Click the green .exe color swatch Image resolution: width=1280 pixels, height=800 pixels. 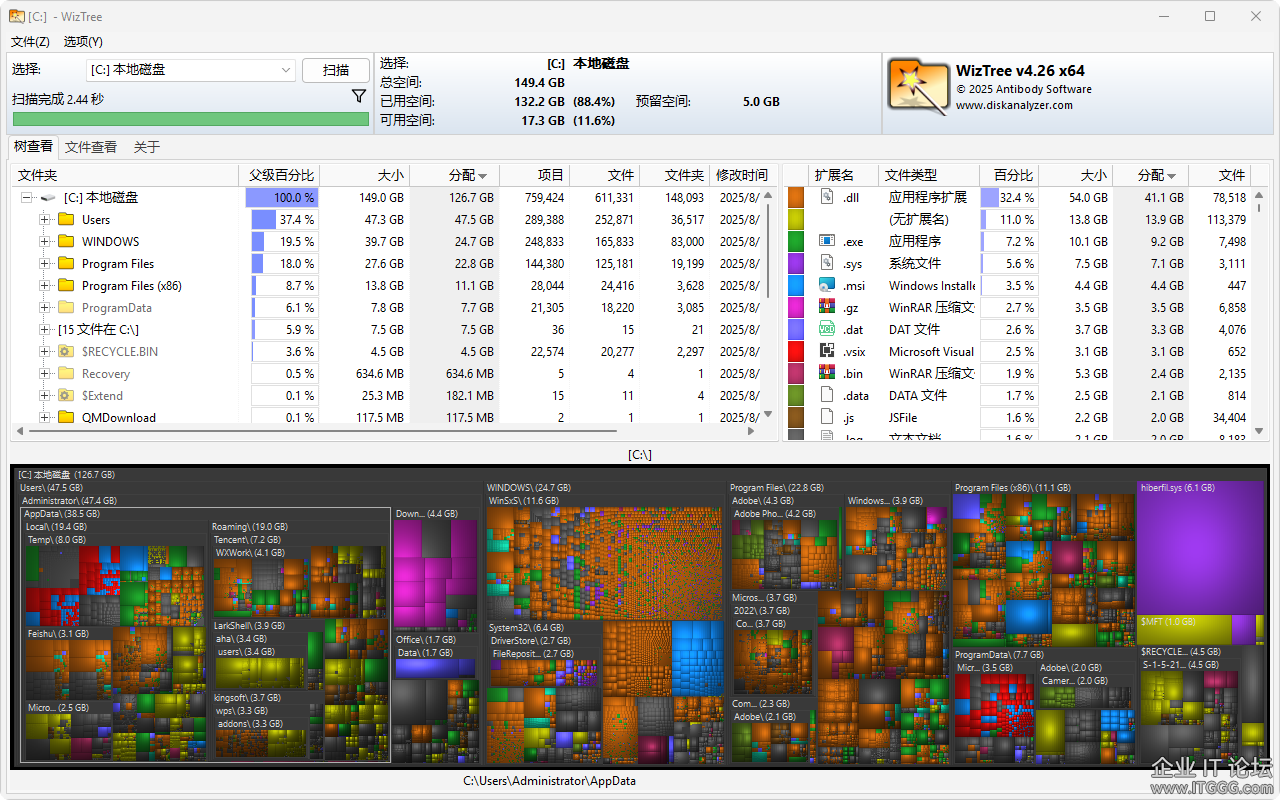point(796,241)
